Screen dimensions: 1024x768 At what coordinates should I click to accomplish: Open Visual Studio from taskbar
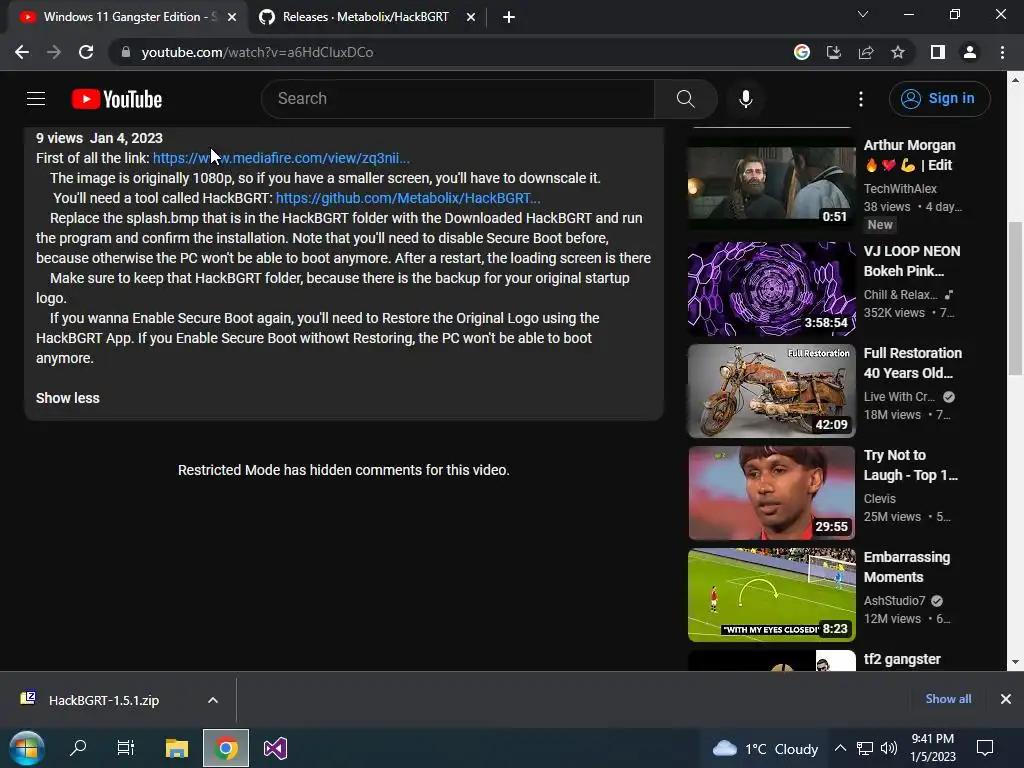point(275,748)
